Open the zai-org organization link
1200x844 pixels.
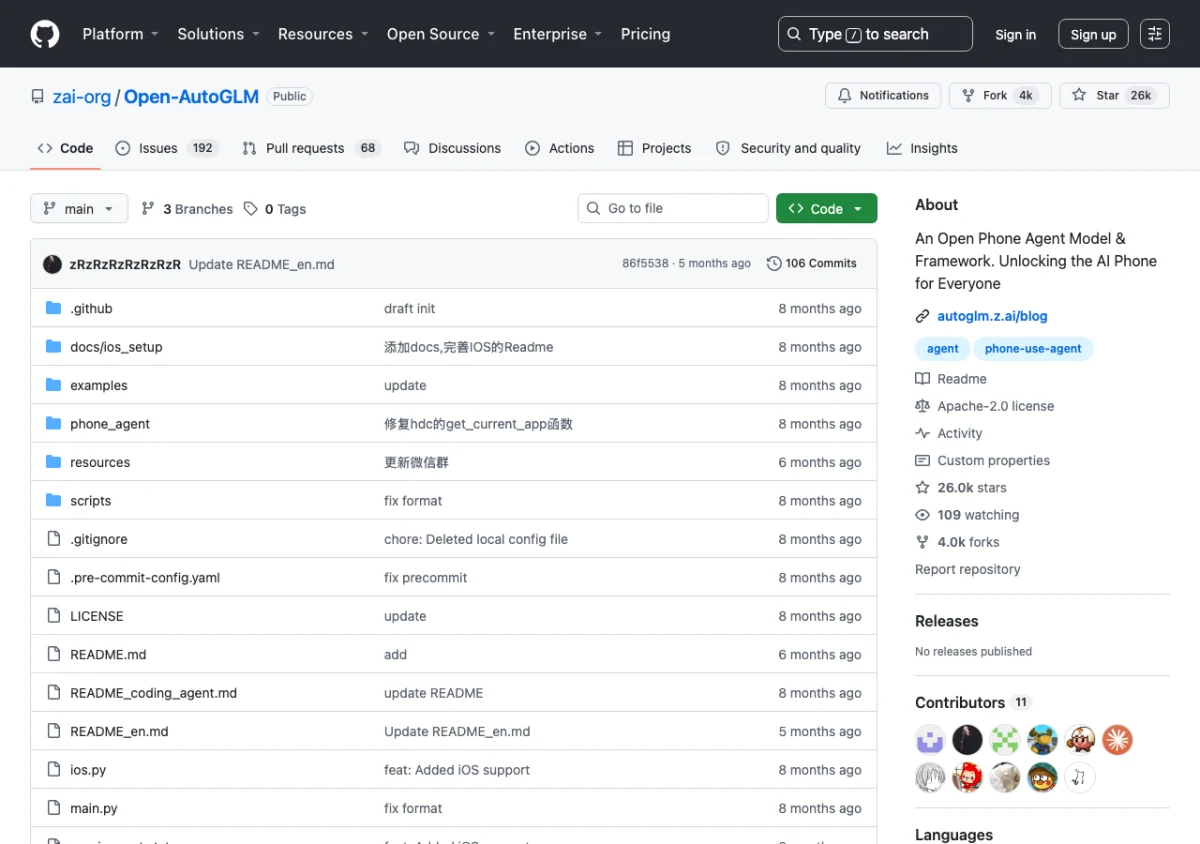click(82, 97)
